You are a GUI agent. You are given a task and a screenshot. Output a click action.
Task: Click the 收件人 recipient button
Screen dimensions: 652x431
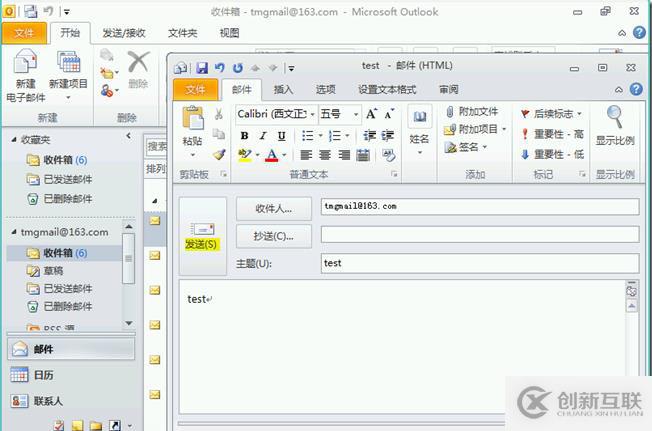[x=274, y=209]
